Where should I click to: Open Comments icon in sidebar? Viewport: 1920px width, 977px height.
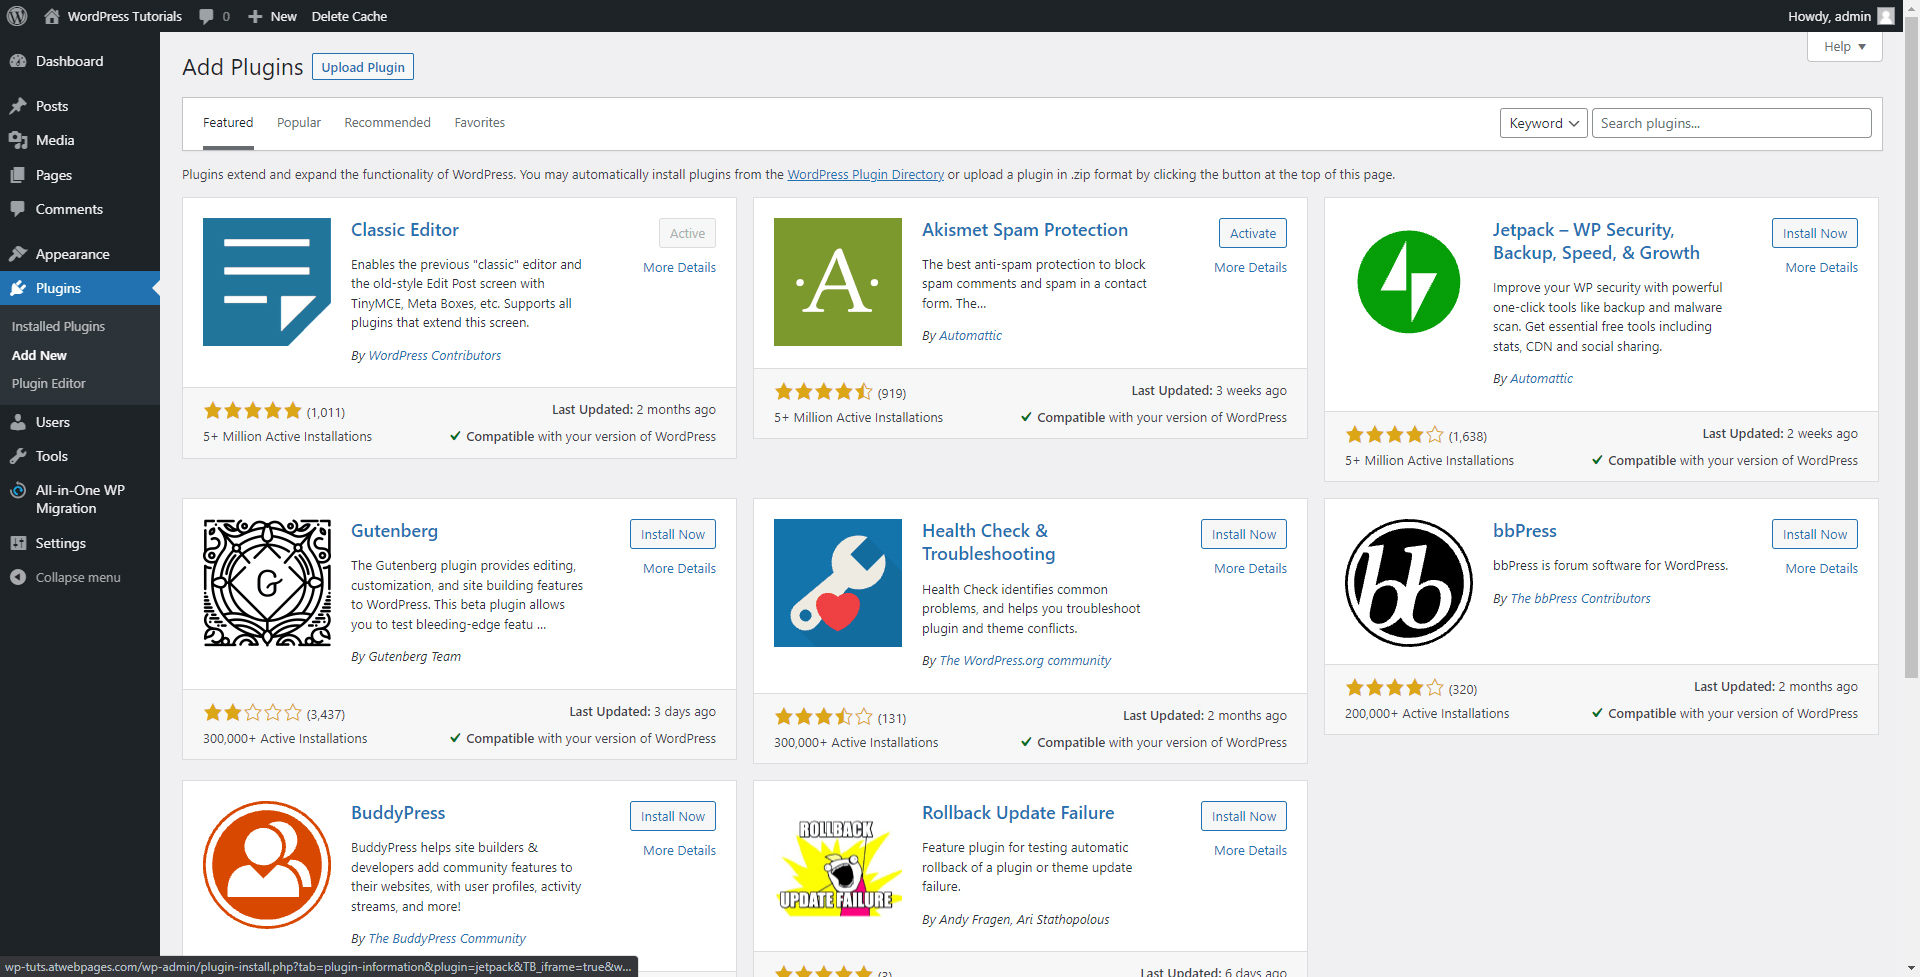point(18,209)
